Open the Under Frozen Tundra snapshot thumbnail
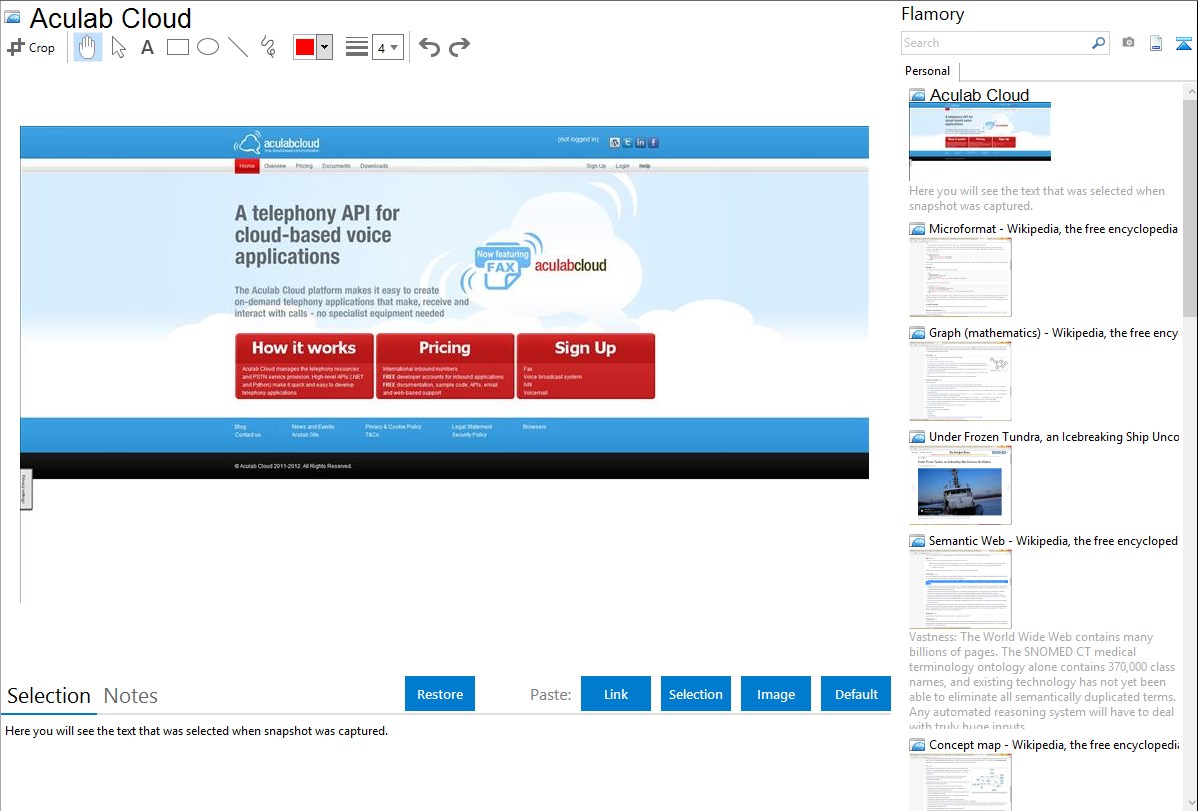The width and height of the screenshot is (1198, 811). coord(960,485)
